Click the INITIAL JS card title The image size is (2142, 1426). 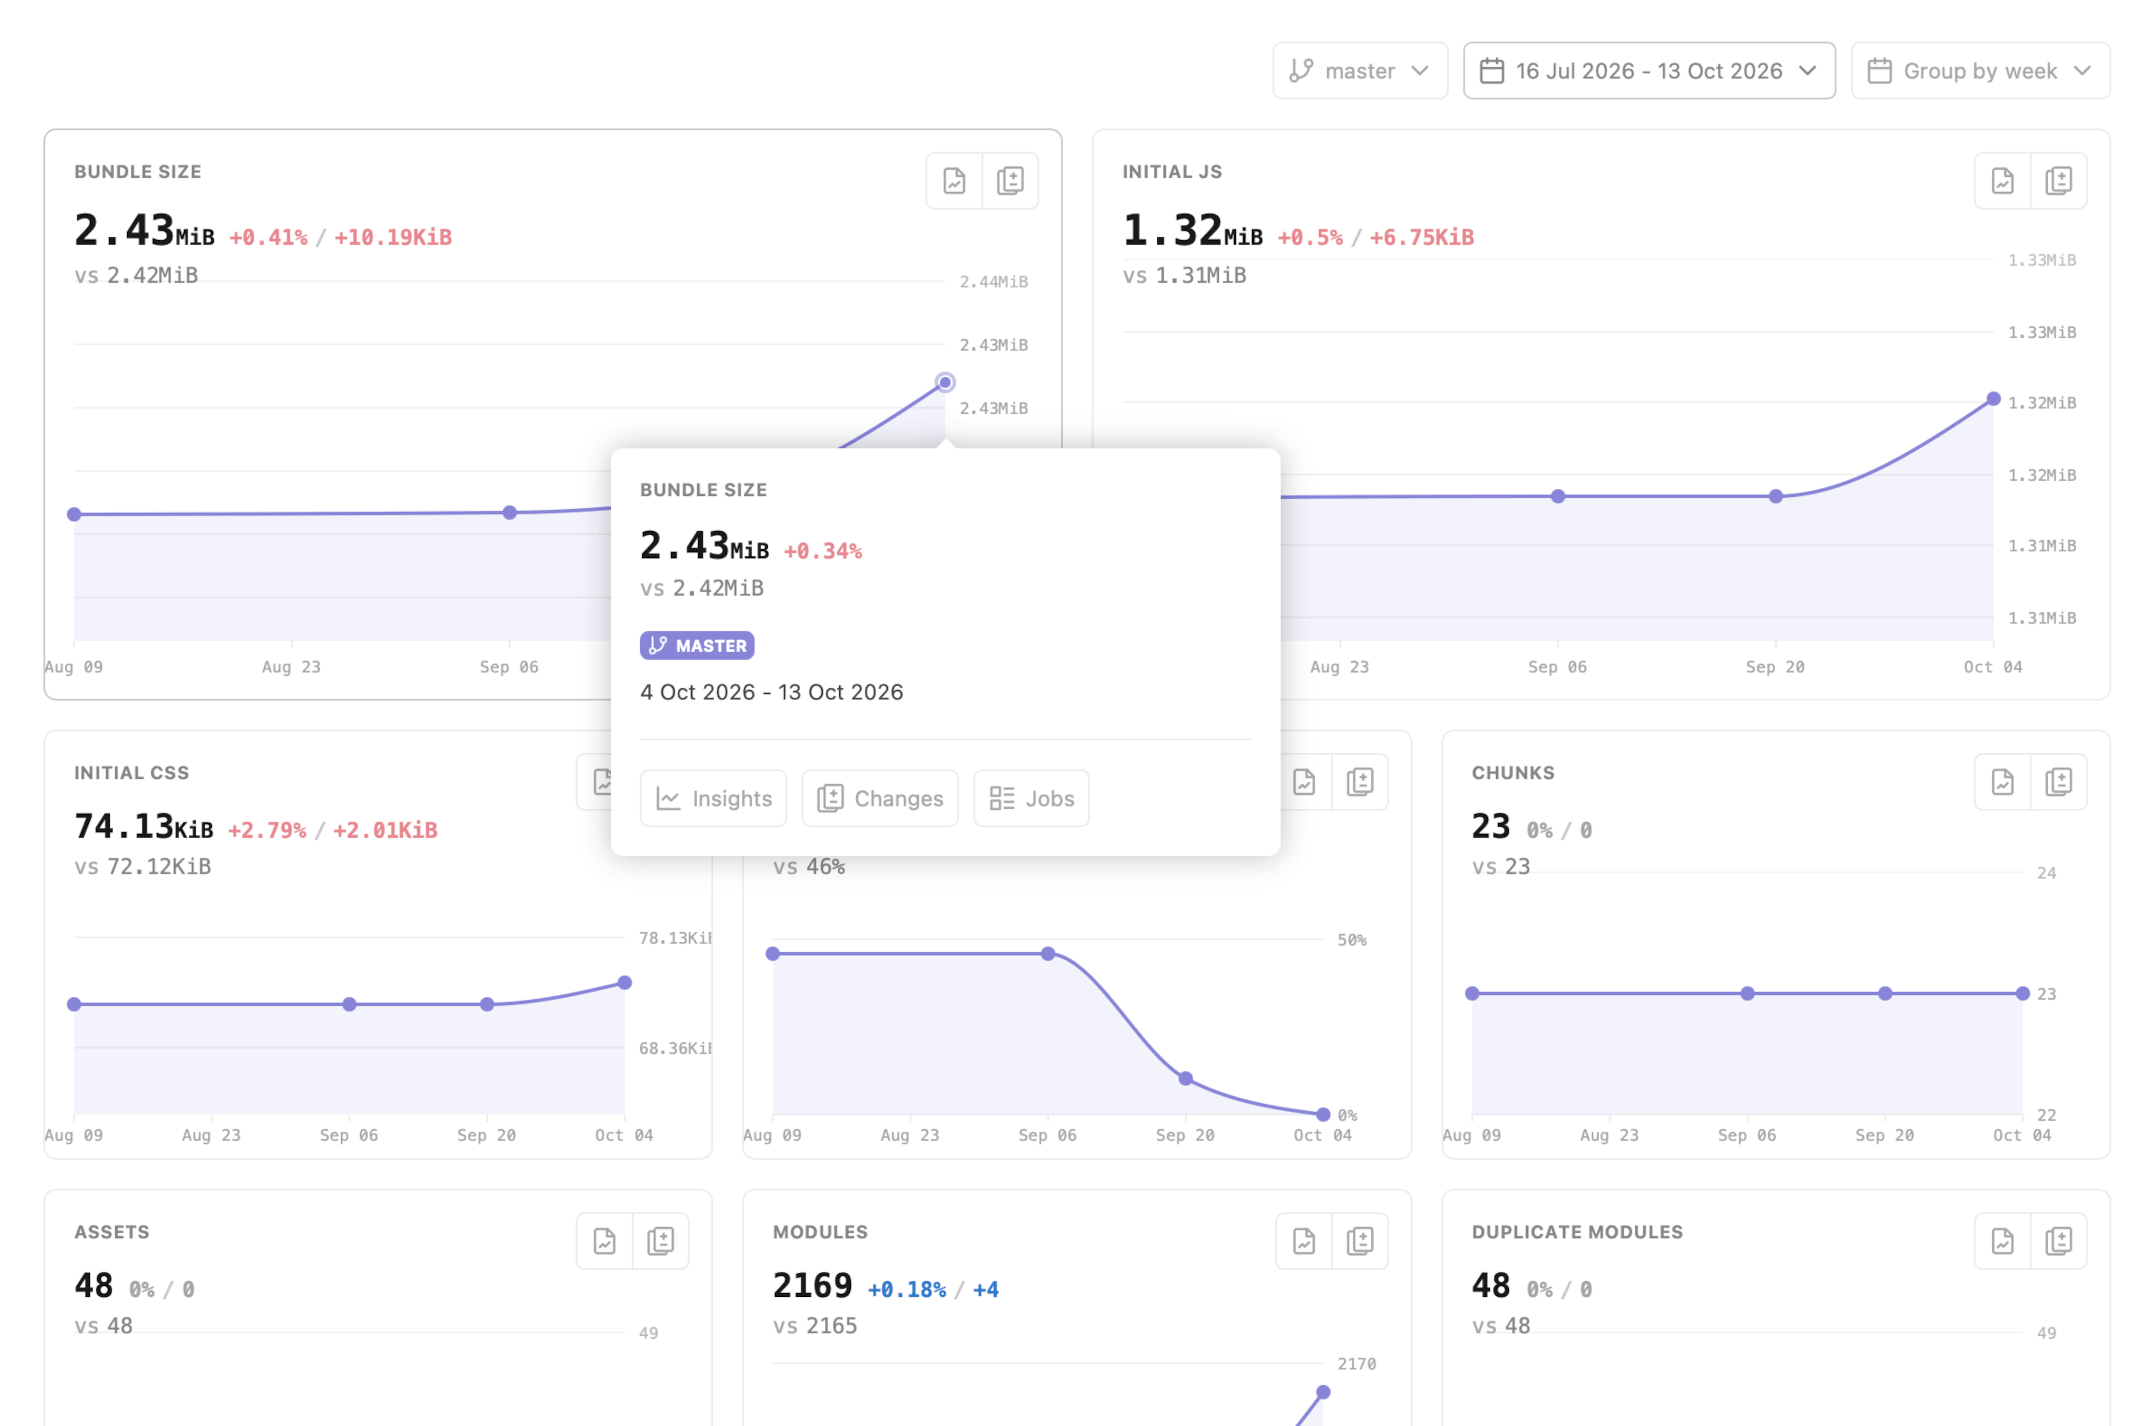pyautogui.click(x=1172, y=171)
